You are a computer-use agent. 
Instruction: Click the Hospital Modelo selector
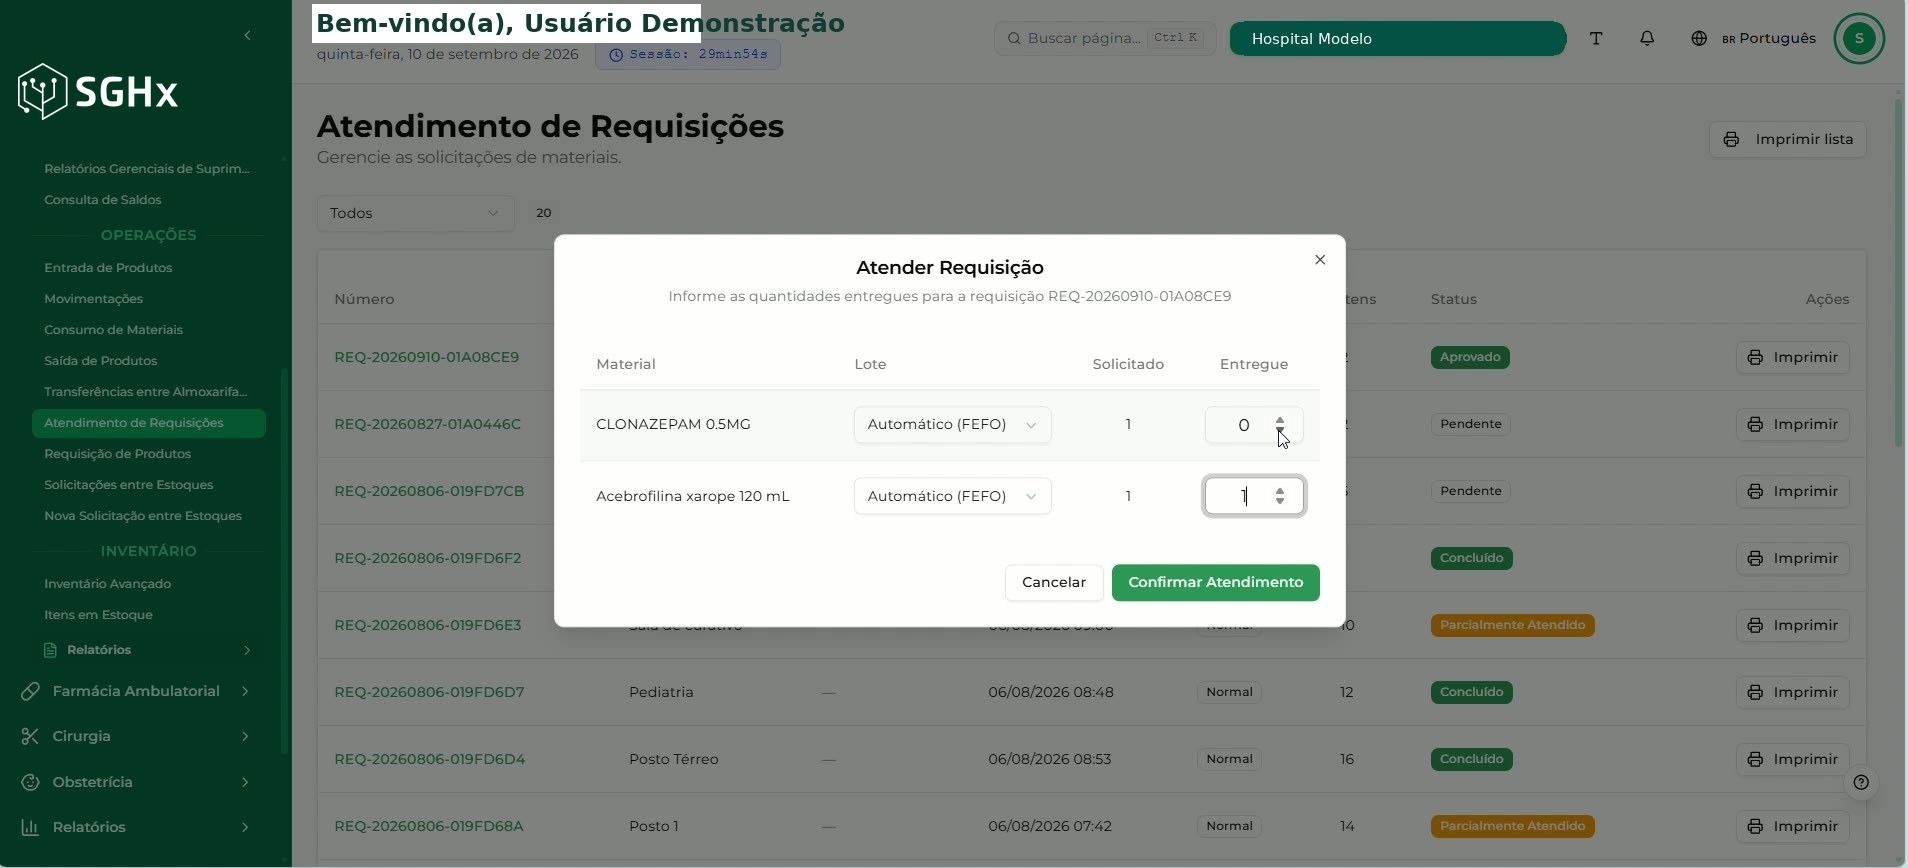tap(1397, 38)
